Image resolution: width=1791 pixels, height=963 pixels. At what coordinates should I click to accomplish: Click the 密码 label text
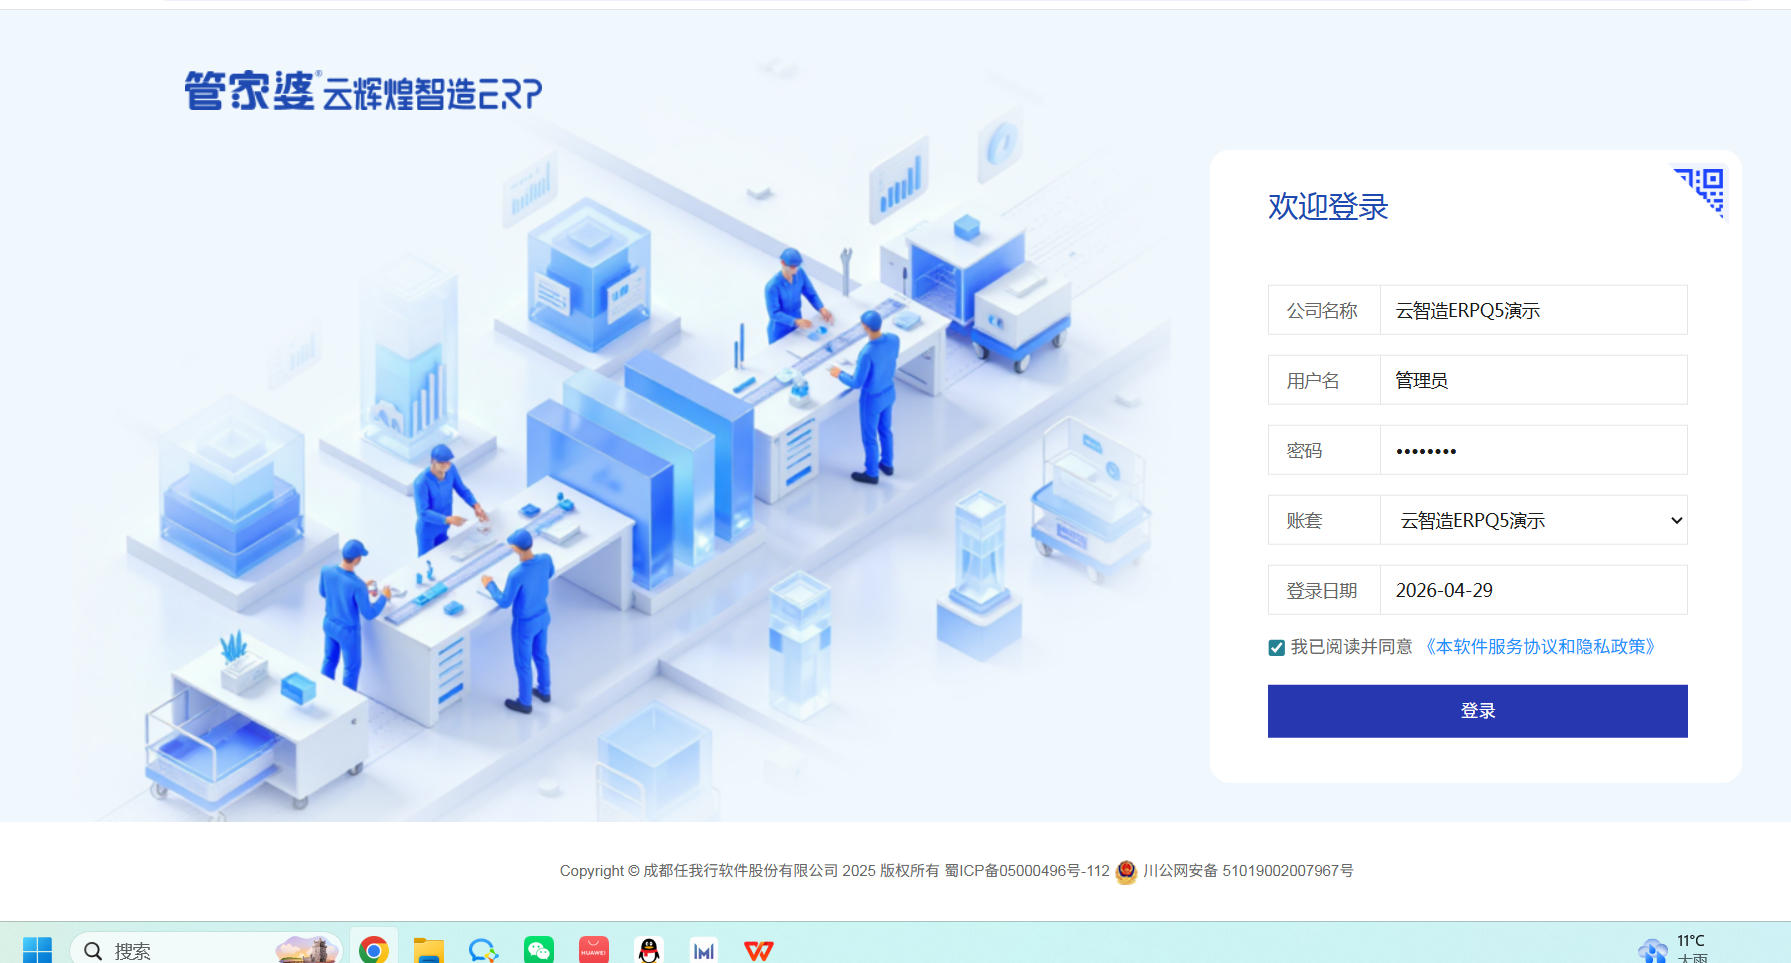point(1304,450)
